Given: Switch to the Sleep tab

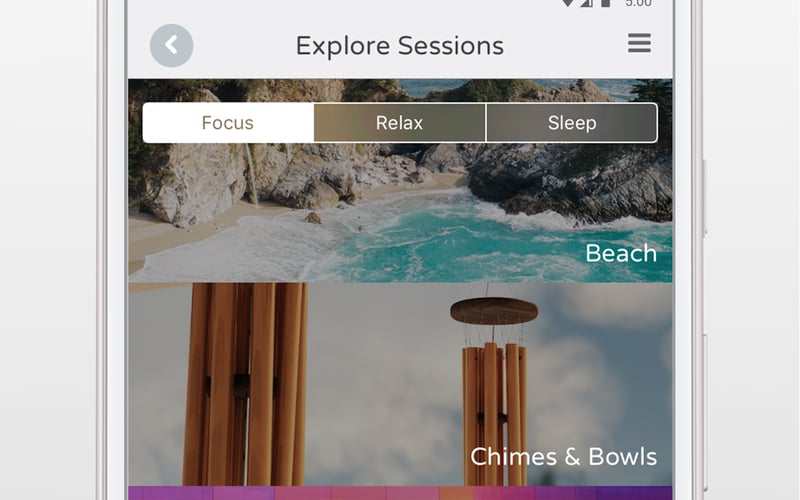Looking at the screenshot, I should (x=572, y=123).
